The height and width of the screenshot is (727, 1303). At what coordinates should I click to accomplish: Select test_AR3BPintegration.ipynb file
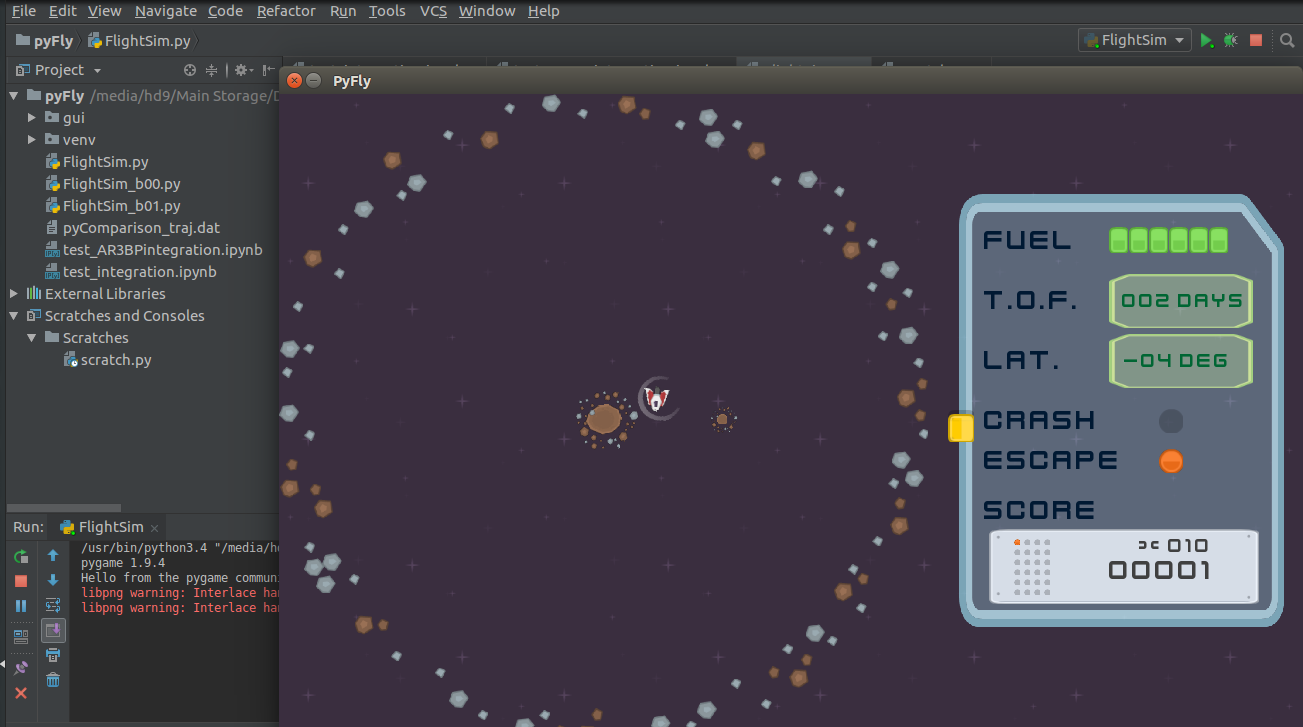(154, 250)
